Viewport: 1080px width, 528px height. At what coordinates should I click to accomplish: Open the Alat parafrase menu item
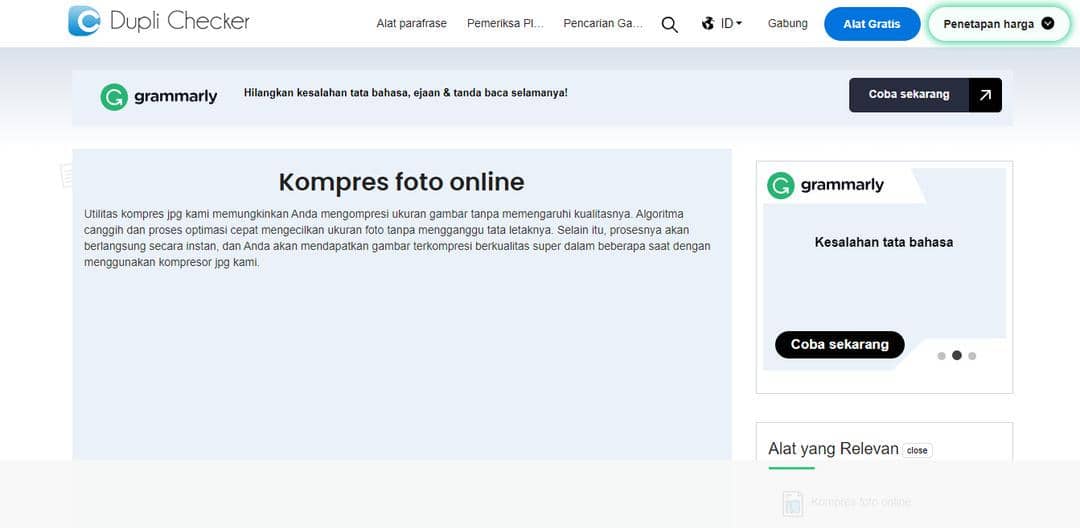click(411, 23)
